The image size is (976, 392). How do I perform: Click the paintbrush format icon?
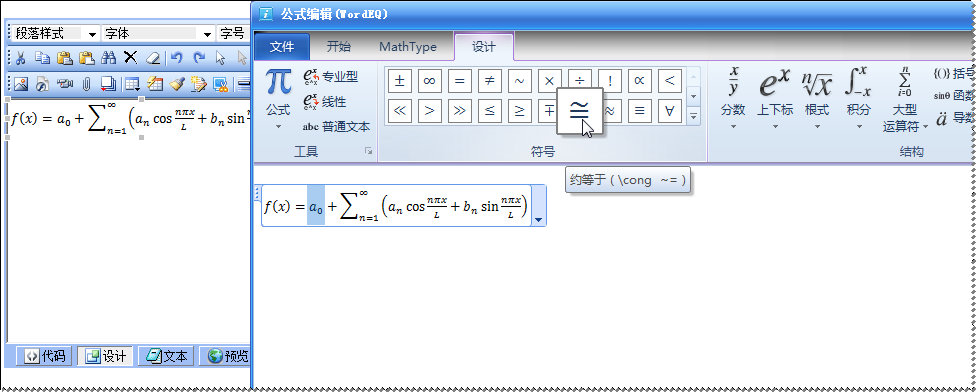177,83
